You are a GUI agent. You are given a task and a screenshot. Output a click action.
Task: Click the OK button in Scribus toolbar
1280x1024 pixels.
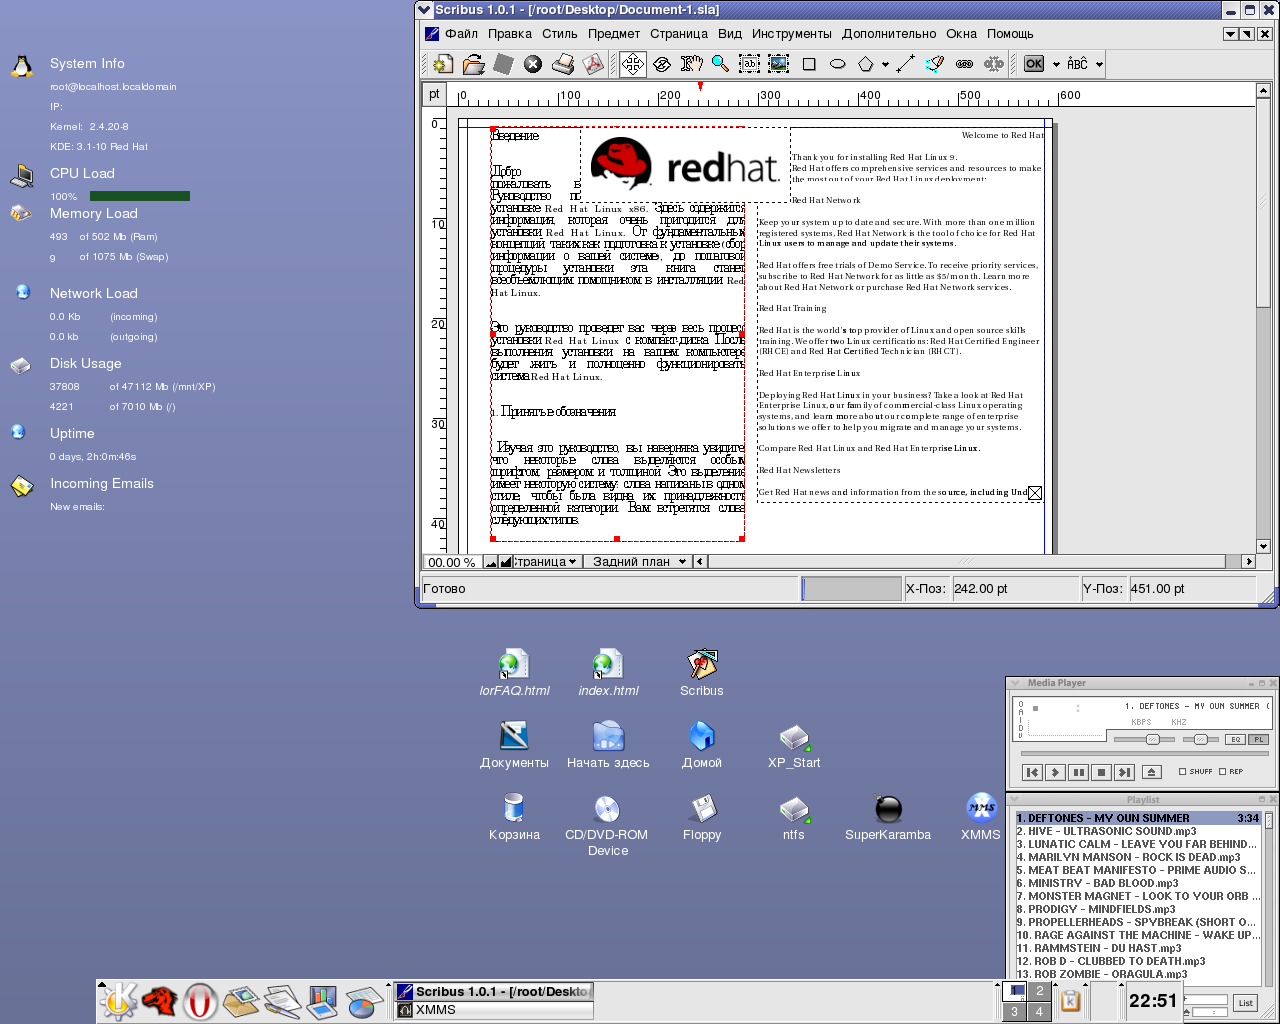click(x=1034, y=64)
